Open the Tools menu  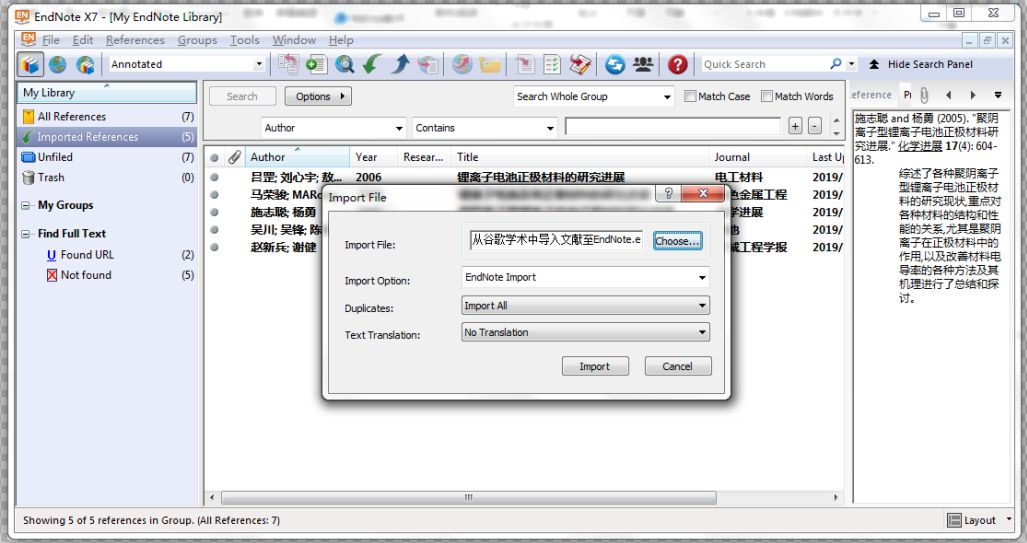click(x=244, y=40)
